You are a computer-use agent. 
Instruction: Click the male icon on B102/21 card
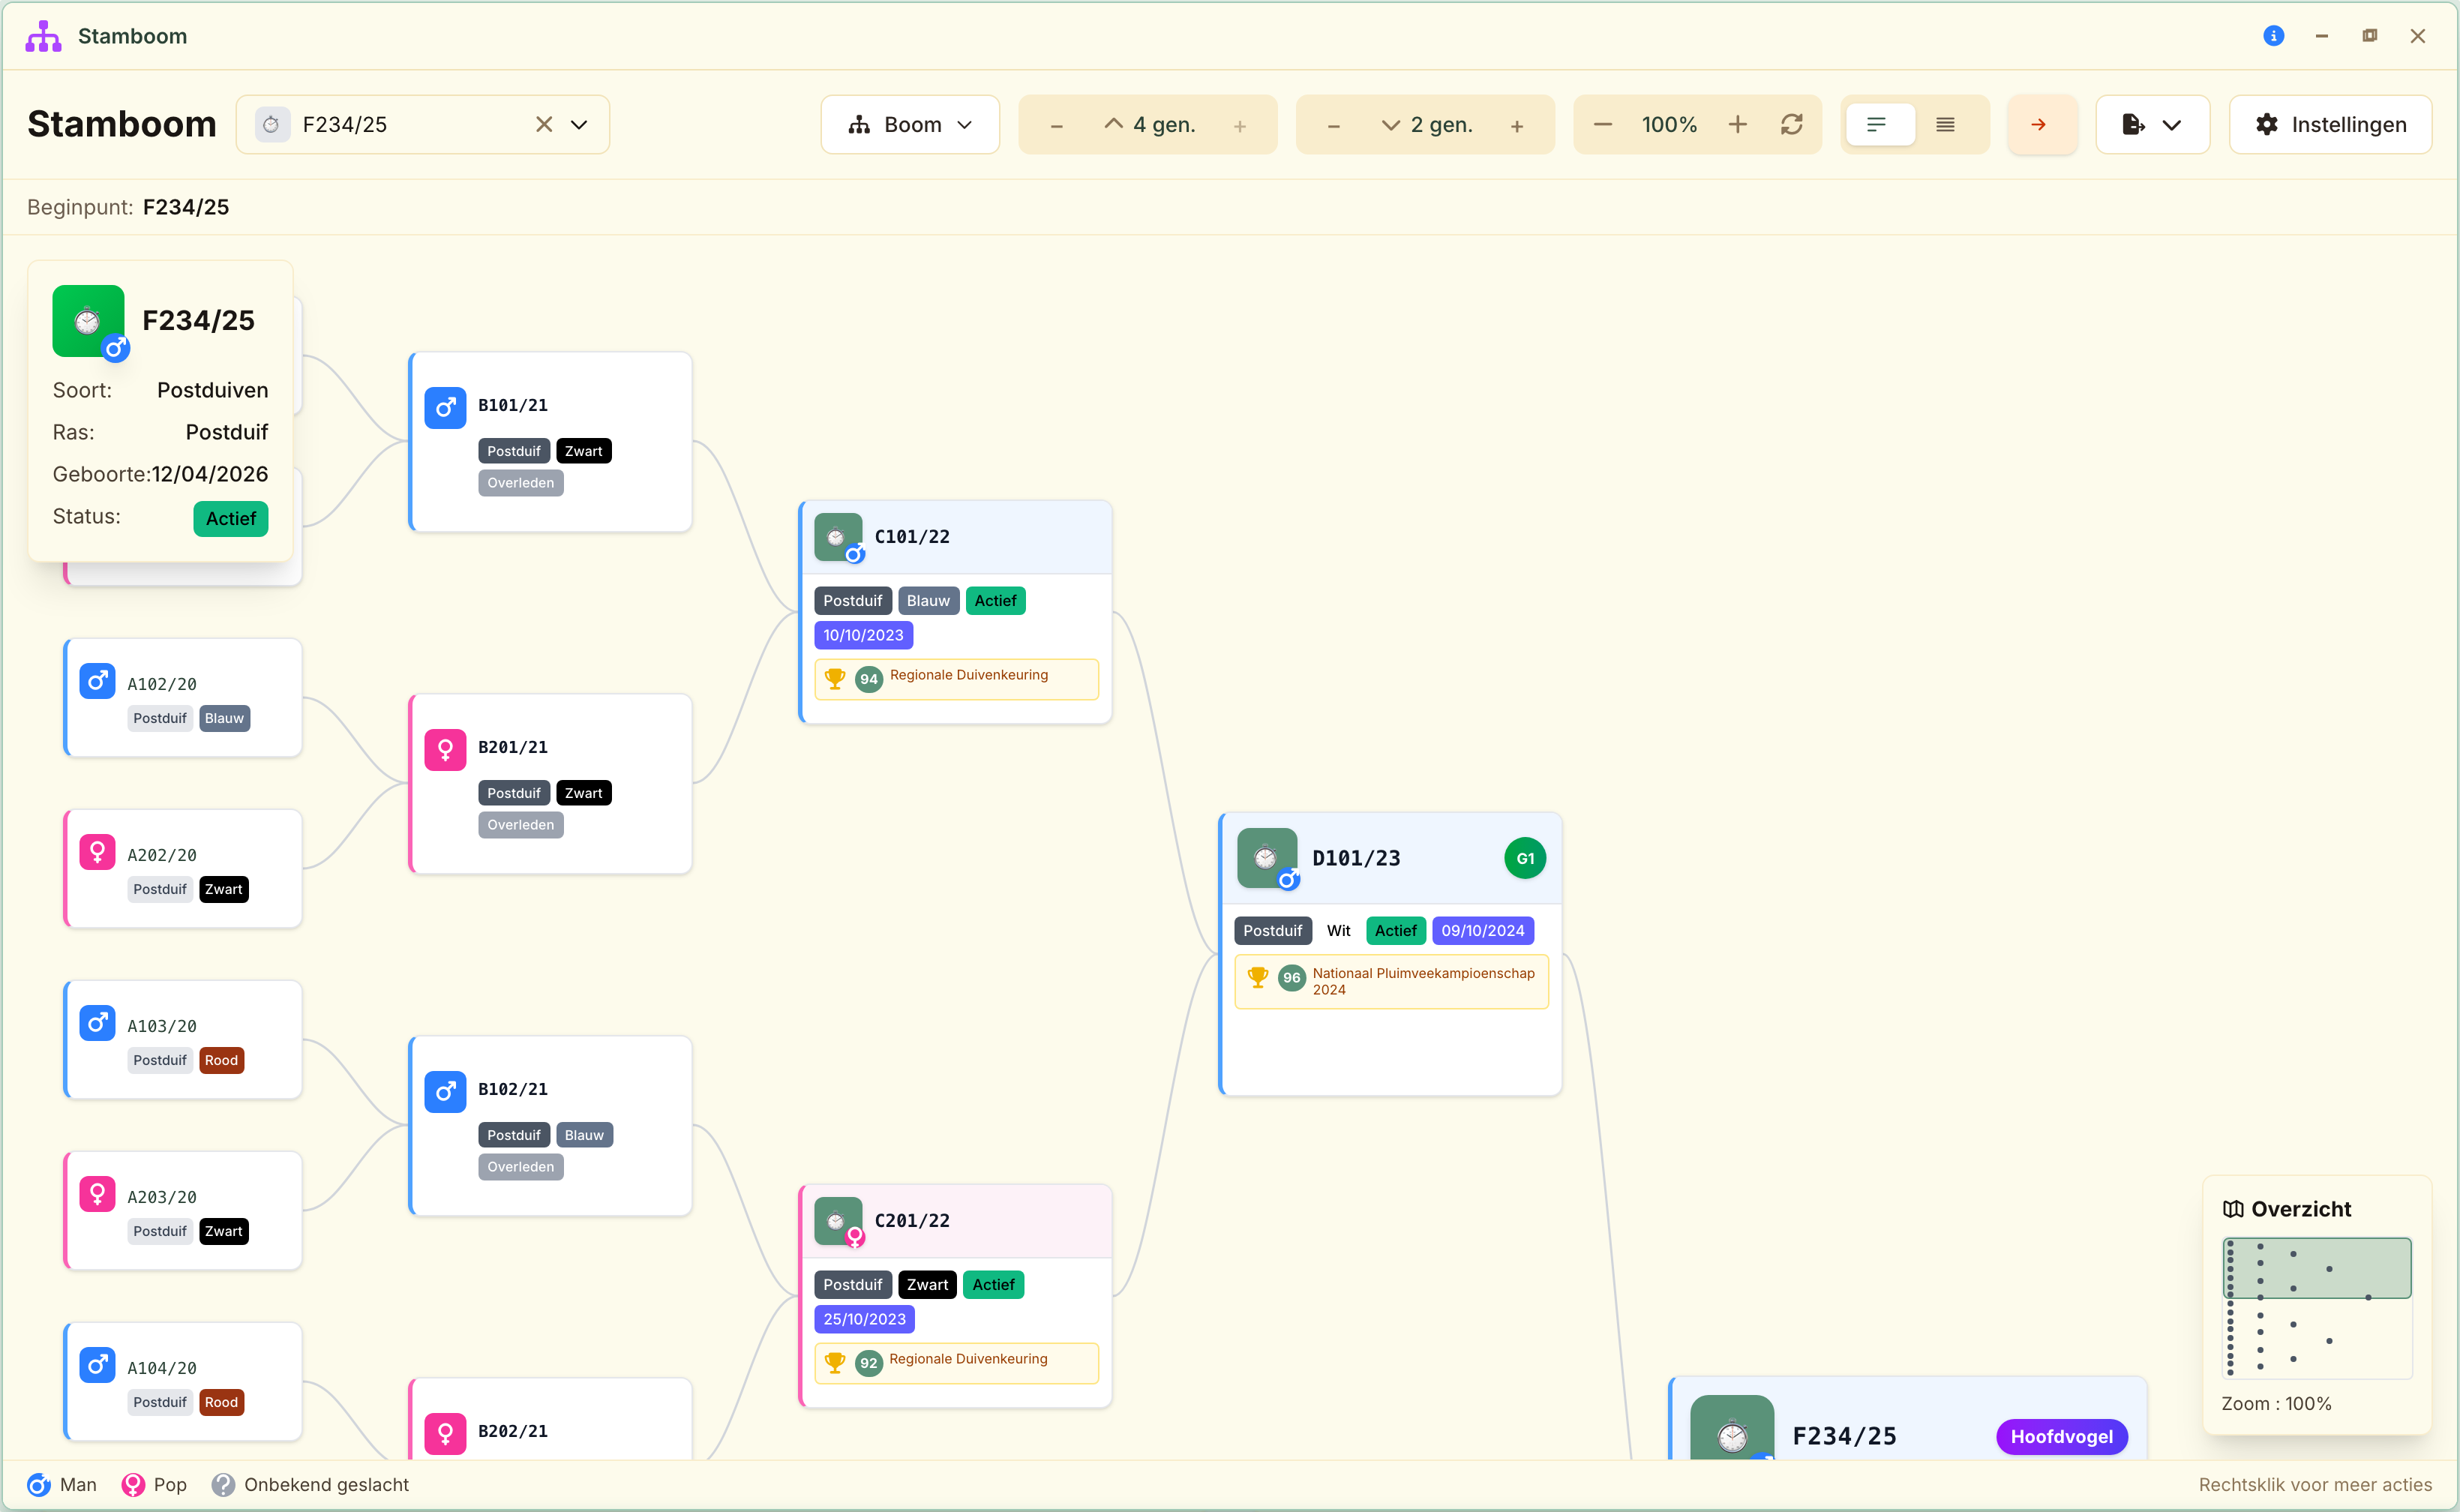(x=445, y=1092)
